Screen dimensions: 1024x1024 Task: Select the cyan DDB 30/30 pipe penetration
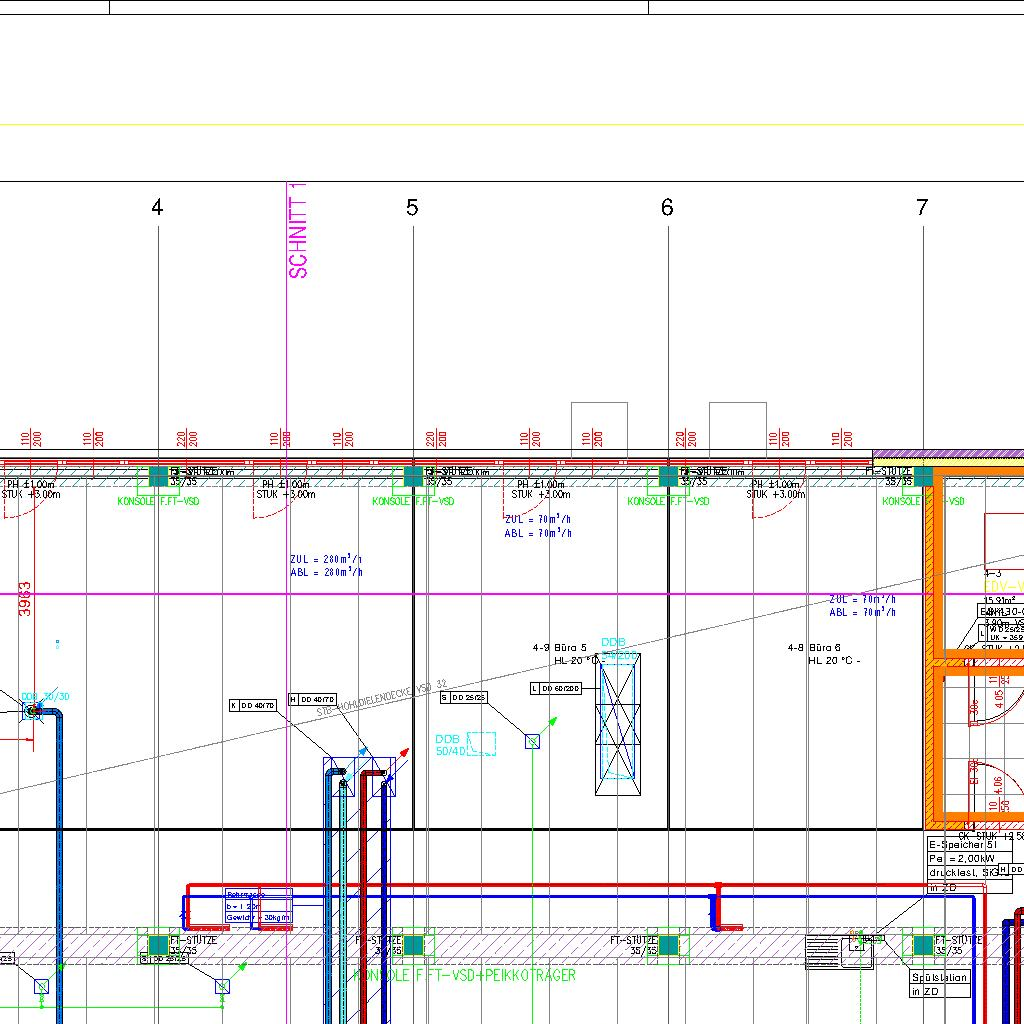tap(33, 710)
